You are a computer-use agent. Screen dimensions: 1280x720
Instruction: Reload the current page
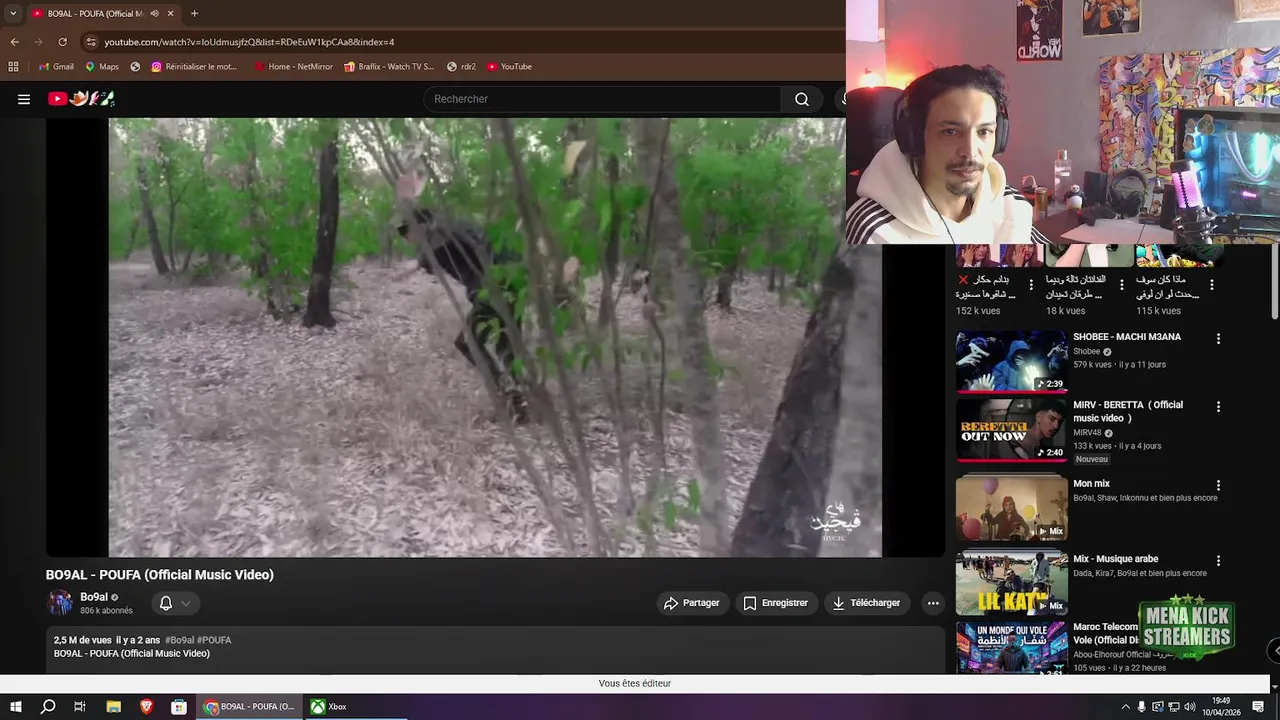[x=62, y=42]
